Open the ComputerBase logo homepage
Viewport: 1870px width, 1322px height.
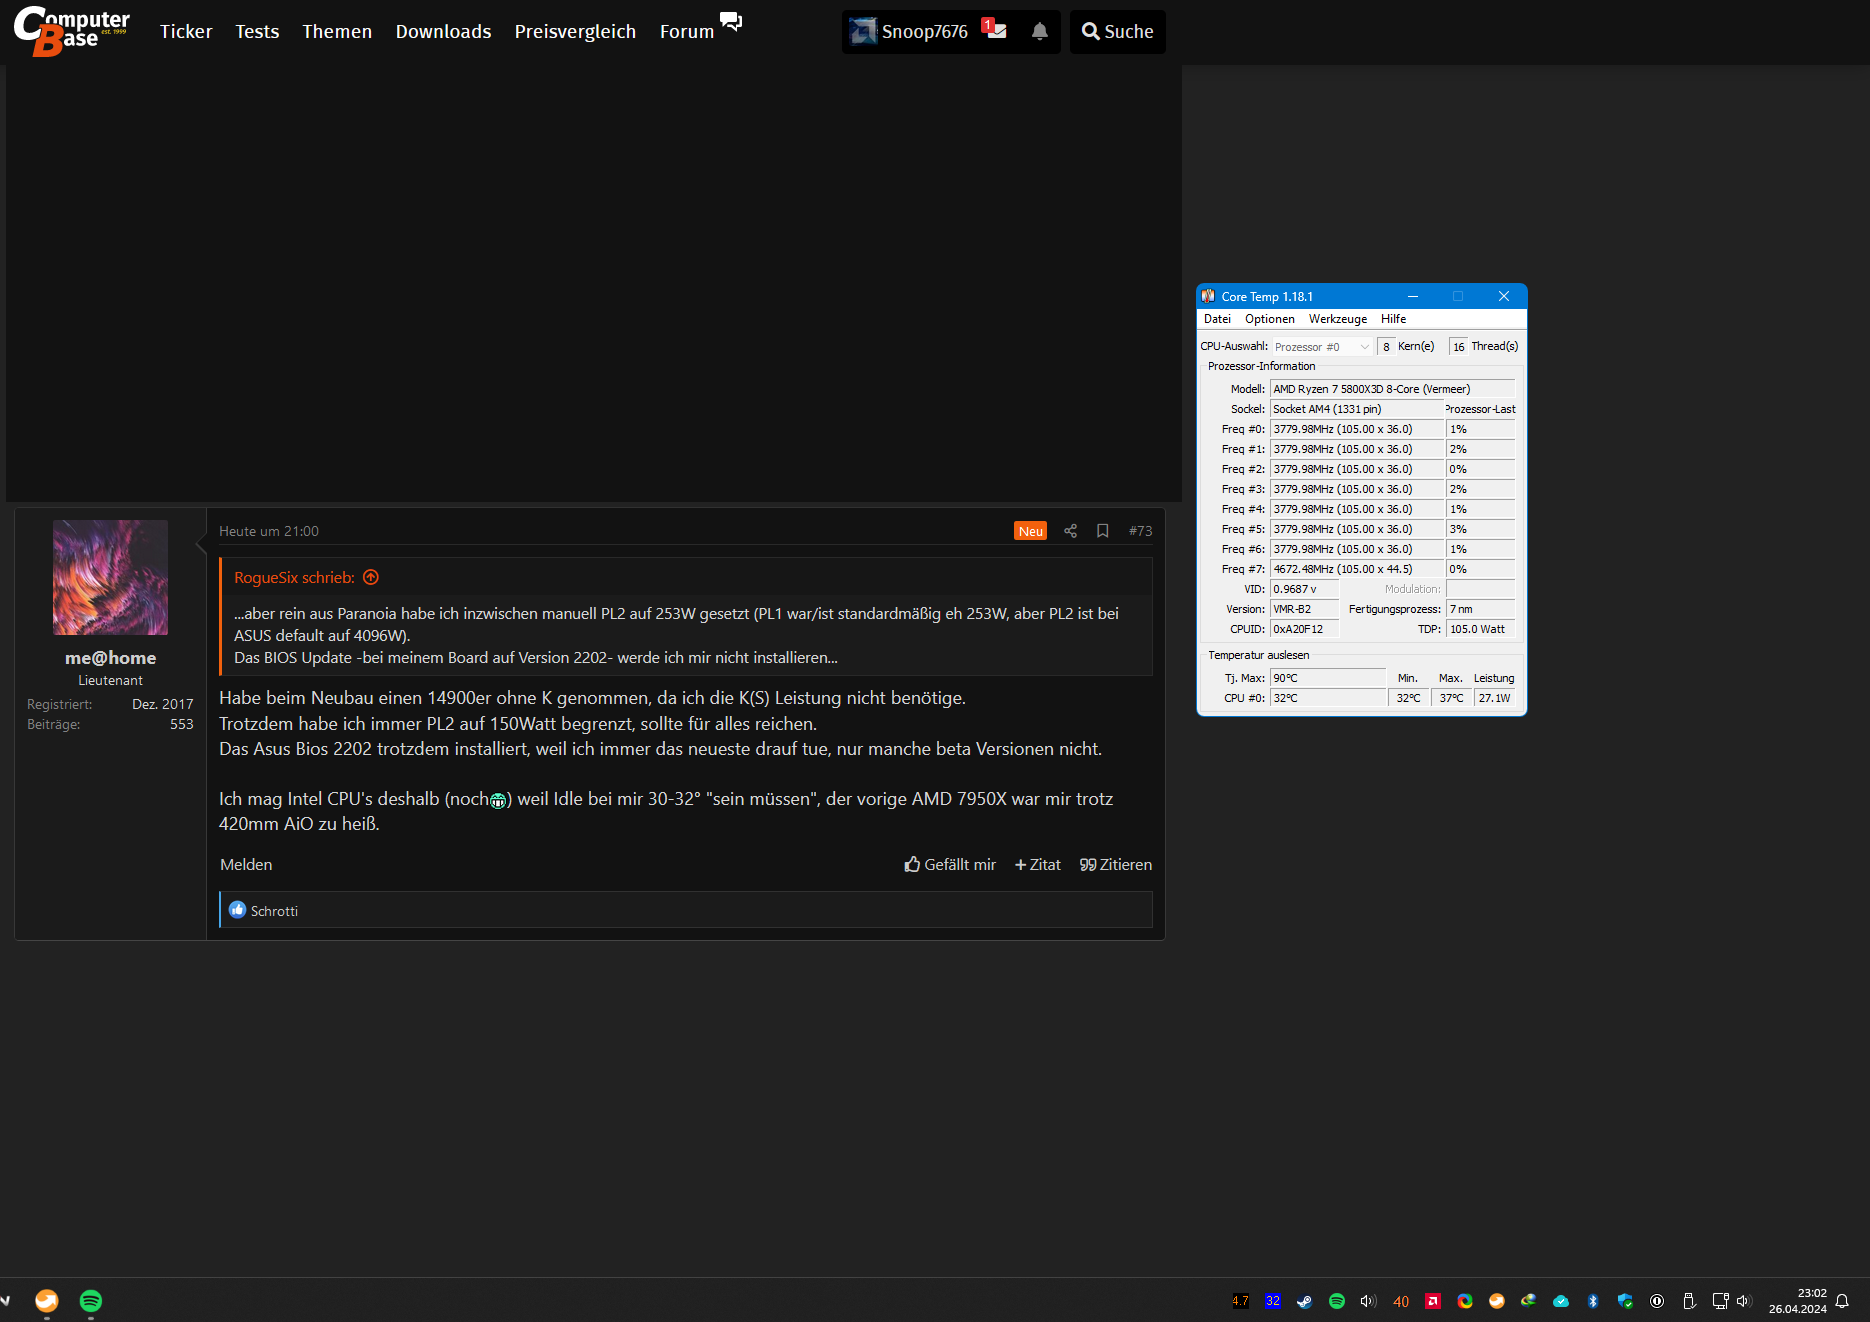point(71,31)
